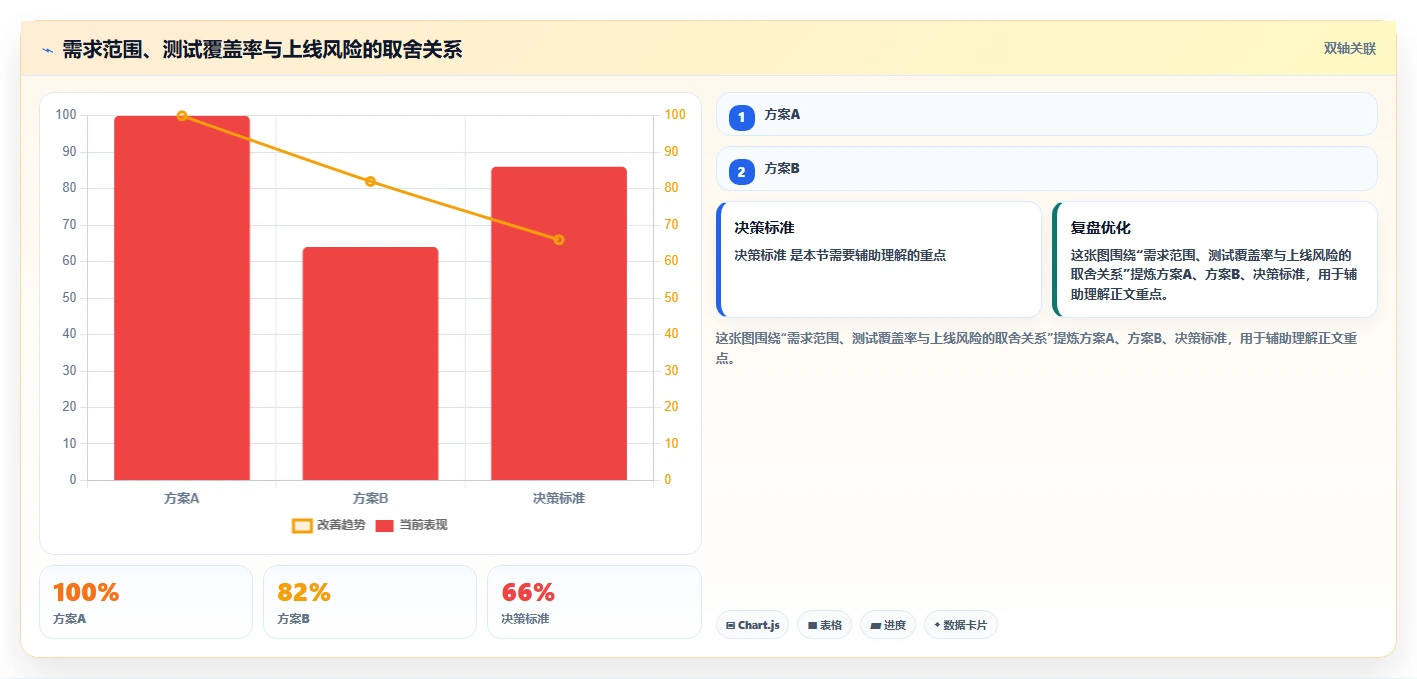Viewport: 1417px width, 679px height.
Task: Click the x-axis label 决策标准
Action: [559, 498]
